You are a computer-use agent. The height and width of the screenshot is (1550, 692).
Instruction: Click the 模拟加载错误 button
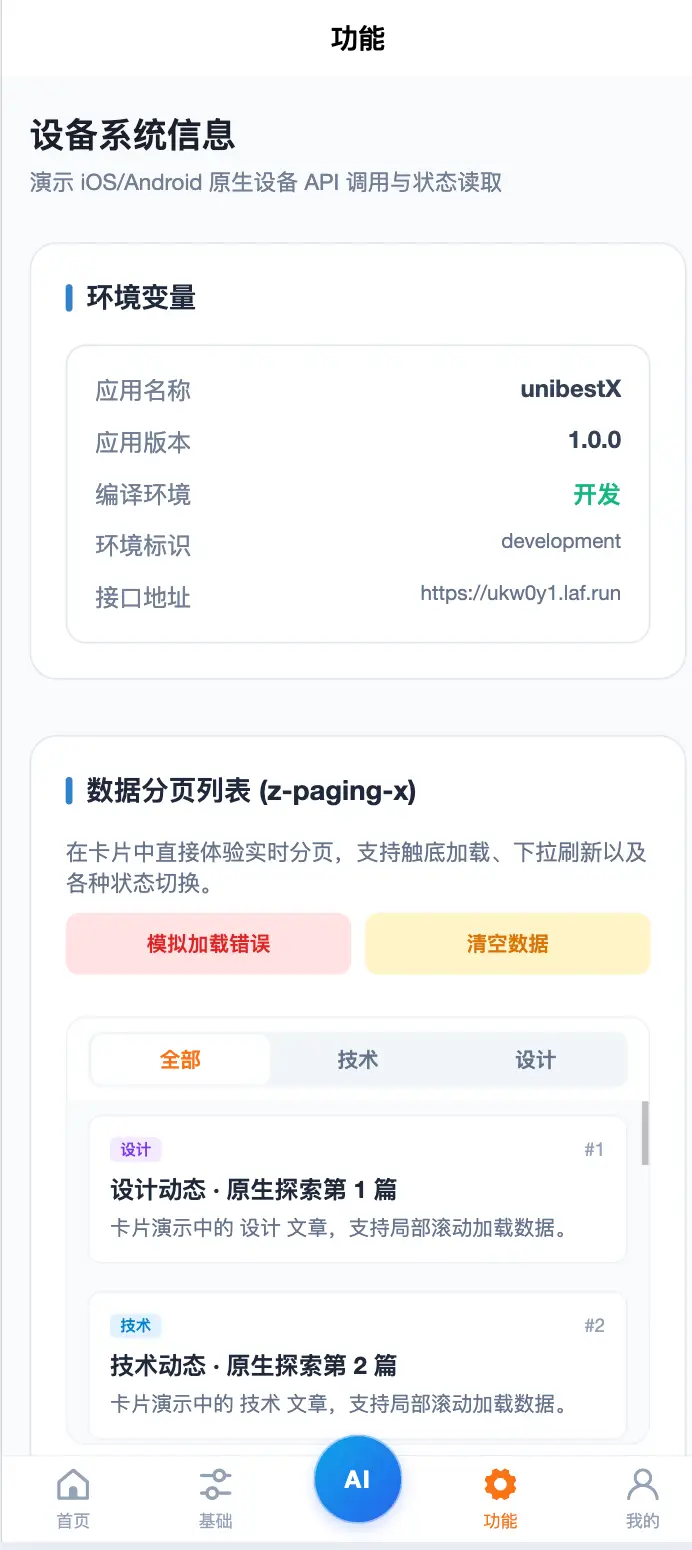(208, 943)
